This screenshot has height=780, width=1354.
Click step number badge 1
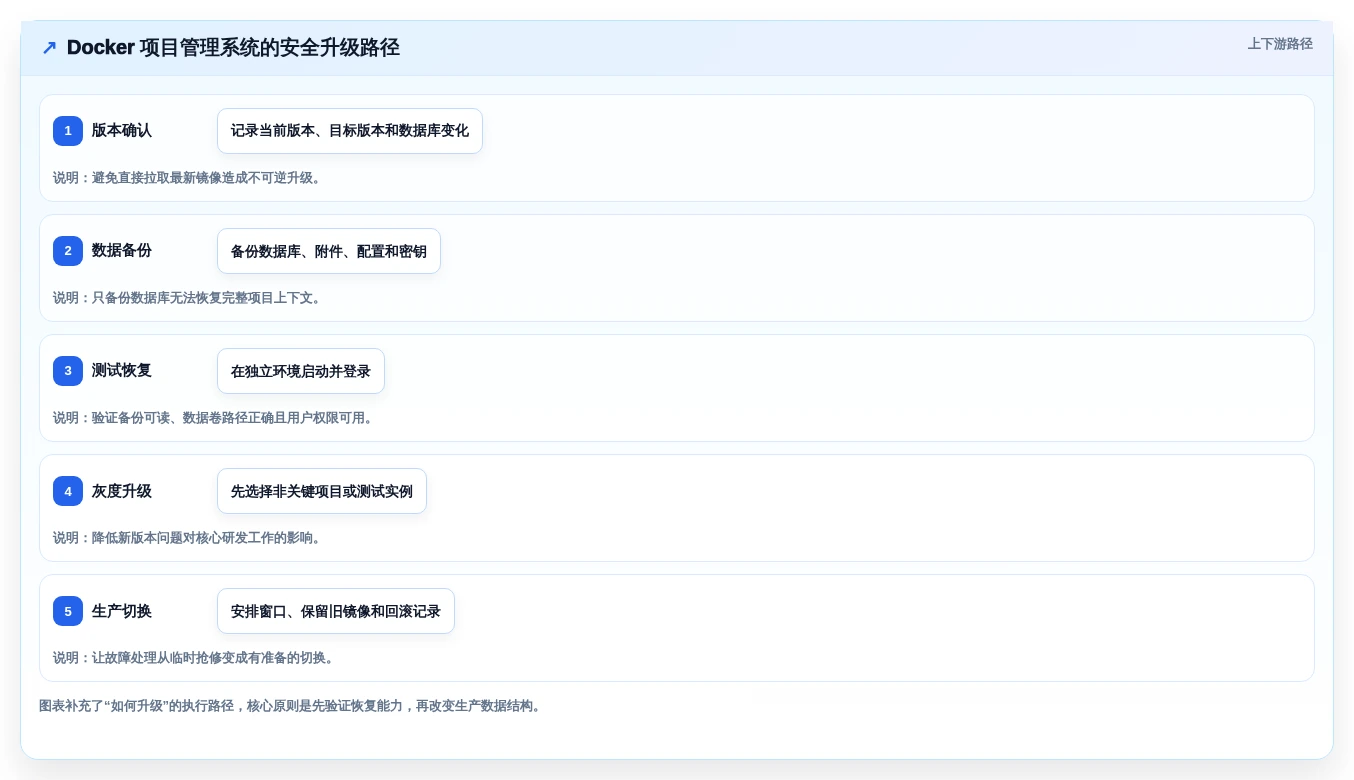tap(68, 131)
